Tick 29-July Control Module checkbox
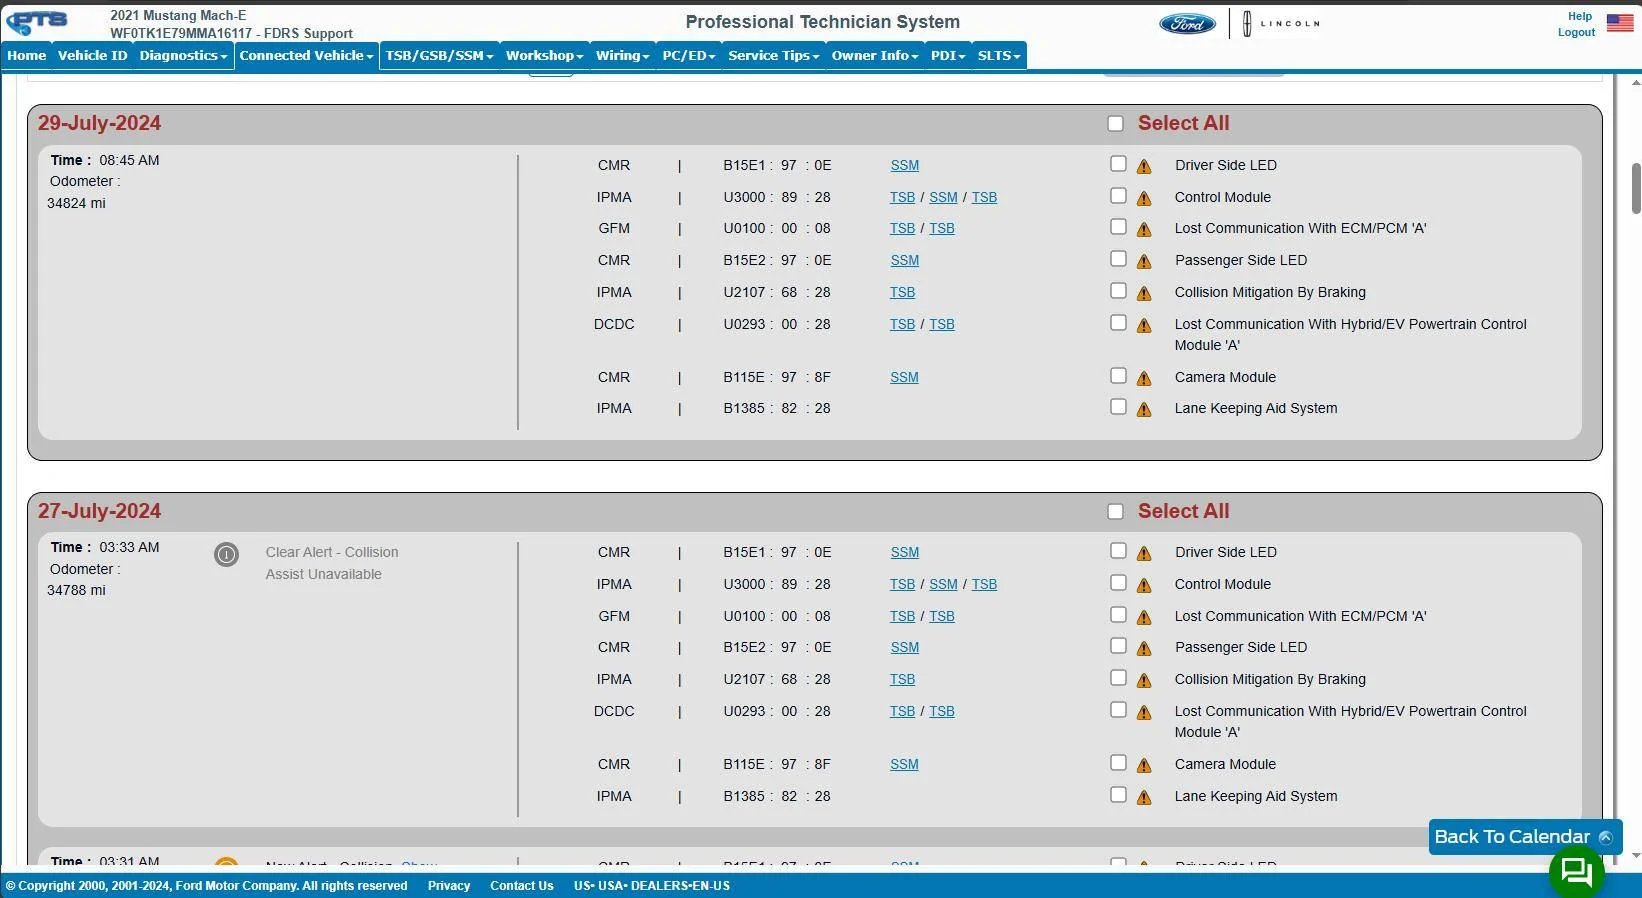Viewport: 1642px width, 898px height. (x=1118, y=196)
